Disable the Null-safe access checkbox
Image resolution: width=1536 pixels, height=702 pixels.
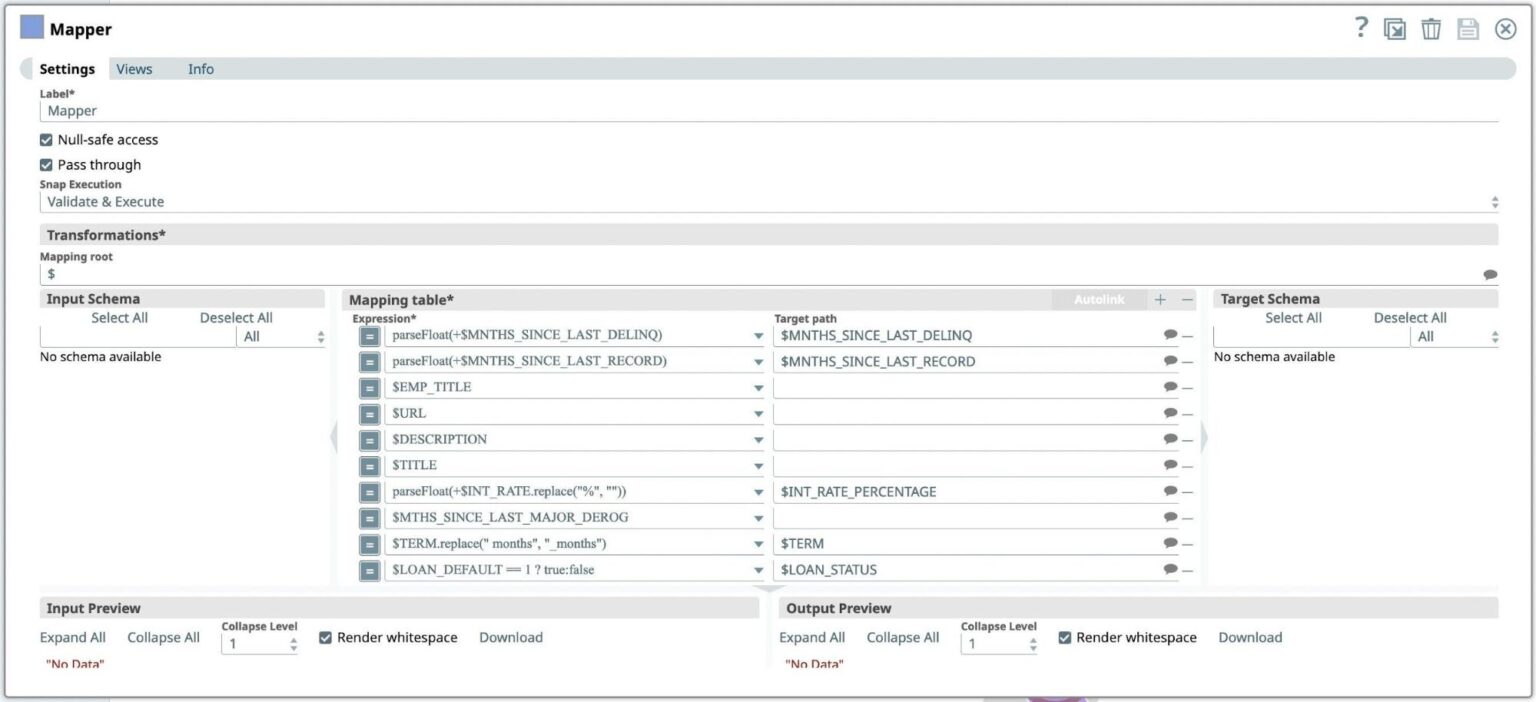point(46,139)
